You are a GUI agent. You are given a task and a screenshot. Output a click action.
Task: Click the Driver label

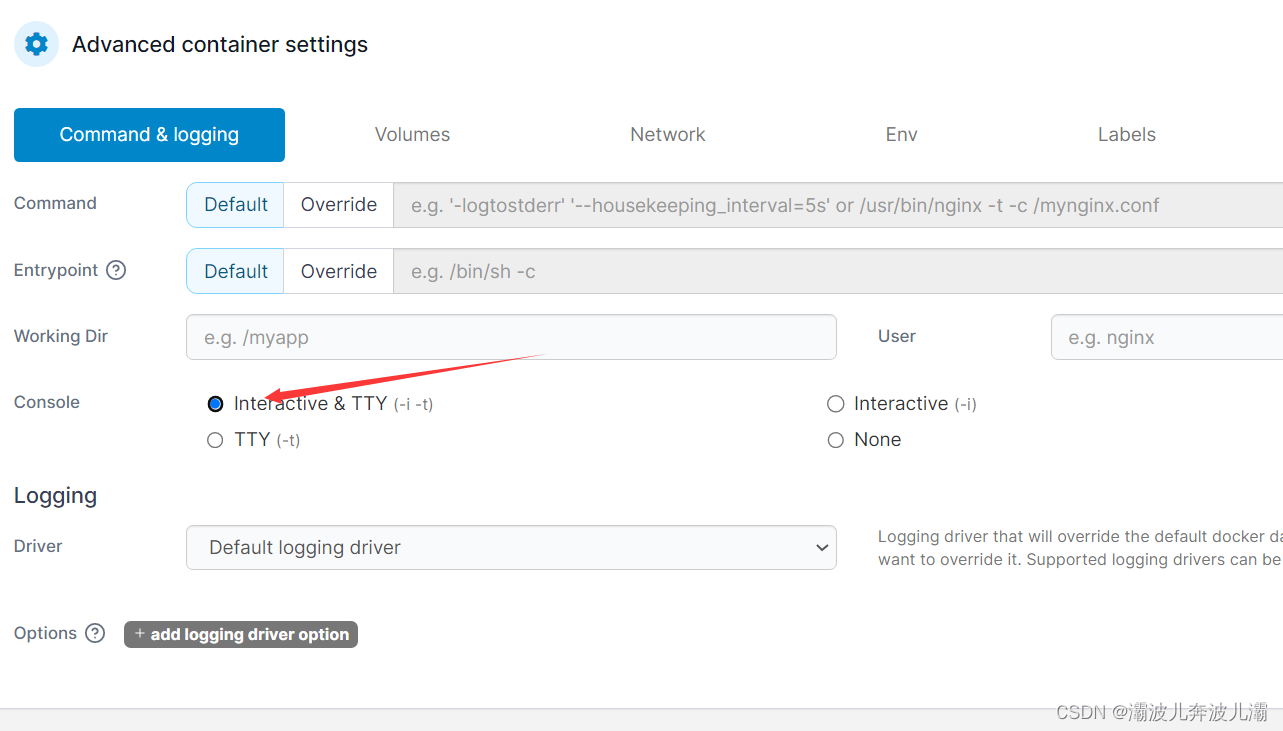pos(38,546)
